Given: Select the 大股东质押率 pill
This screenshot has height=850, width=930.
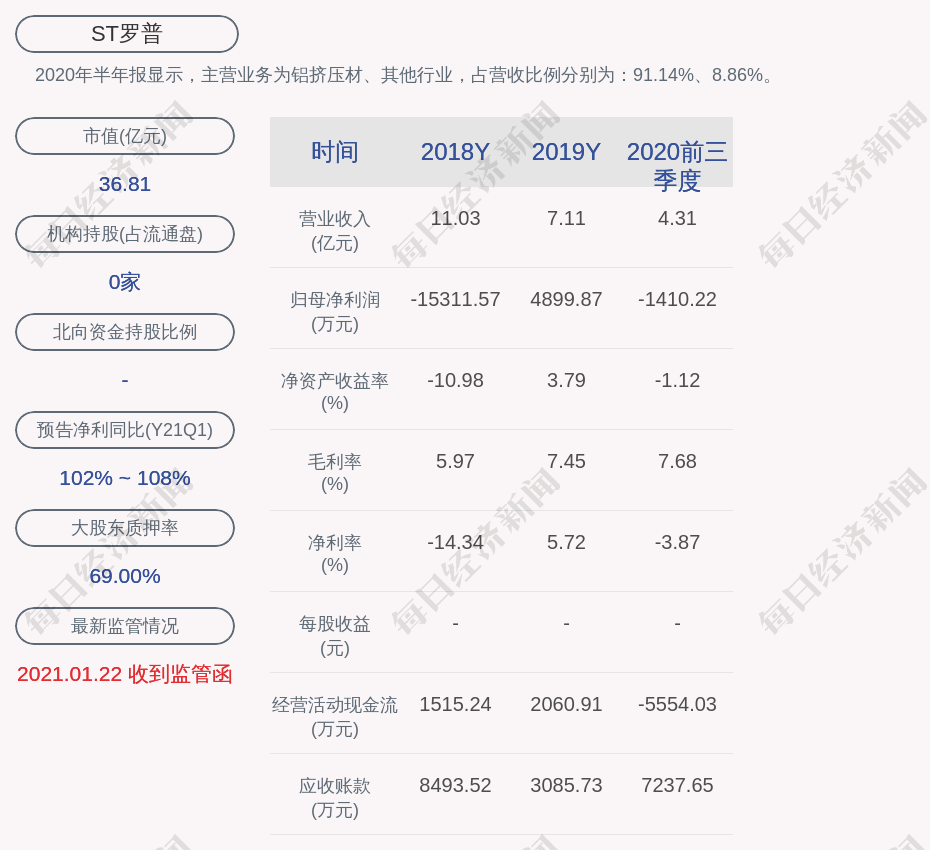Looking at the screenshot, I should click(125, 527).
